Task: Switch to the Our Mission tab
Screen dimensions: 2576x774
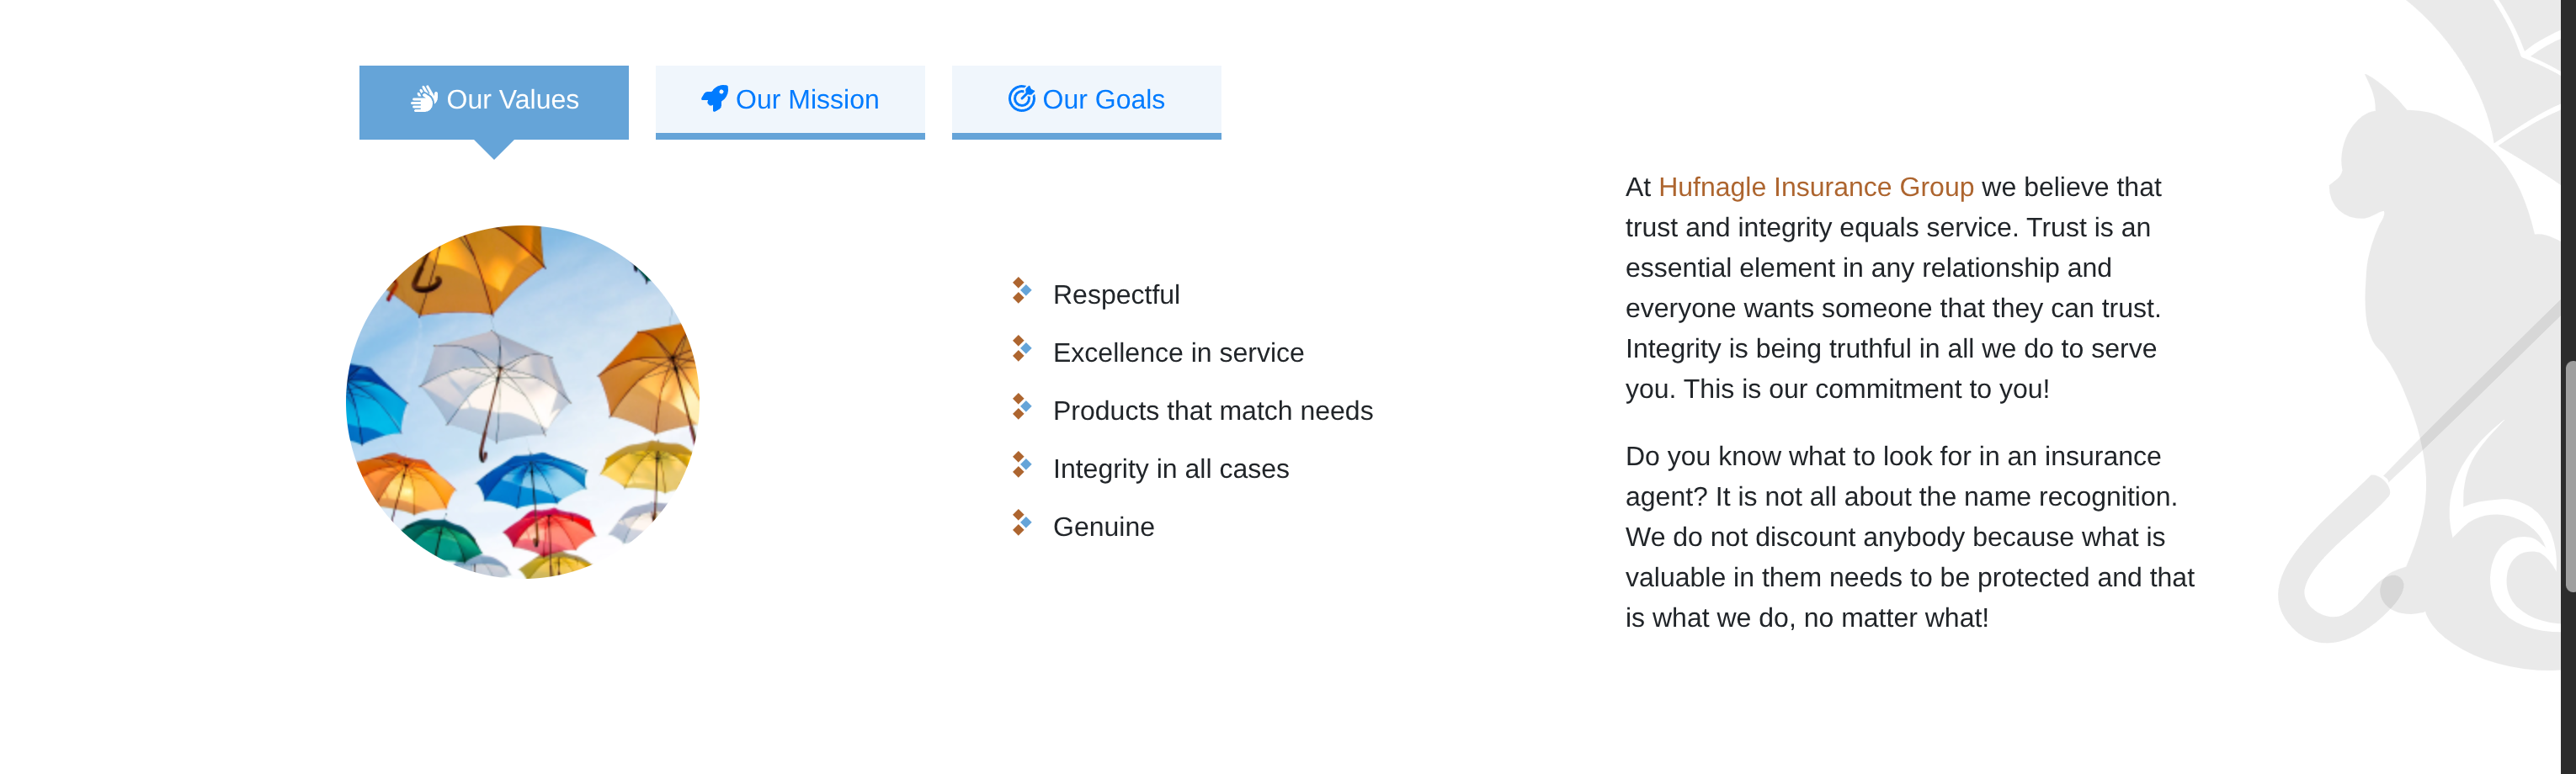Action: pos(790,99)
